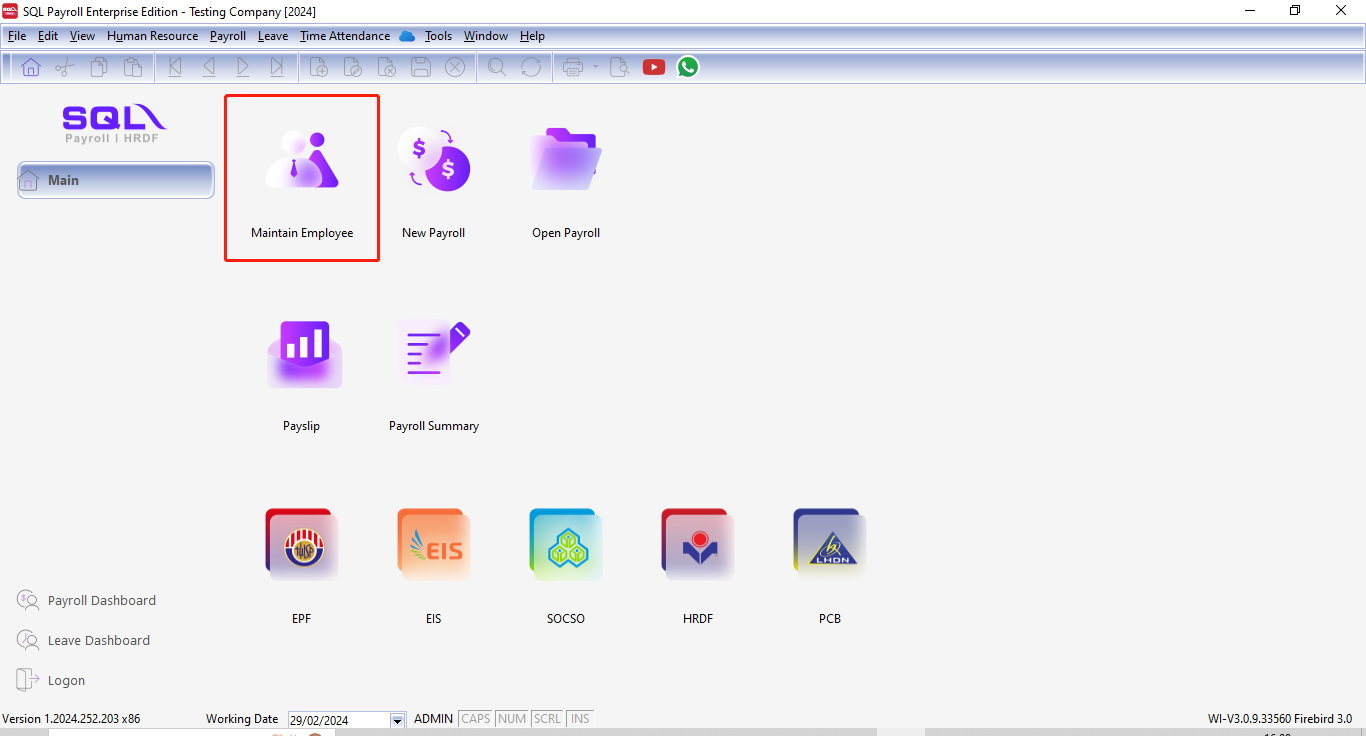Click Logon in the sidebar
The height and width of the screenshot is (736, 1366).
[x=66, y=681]
